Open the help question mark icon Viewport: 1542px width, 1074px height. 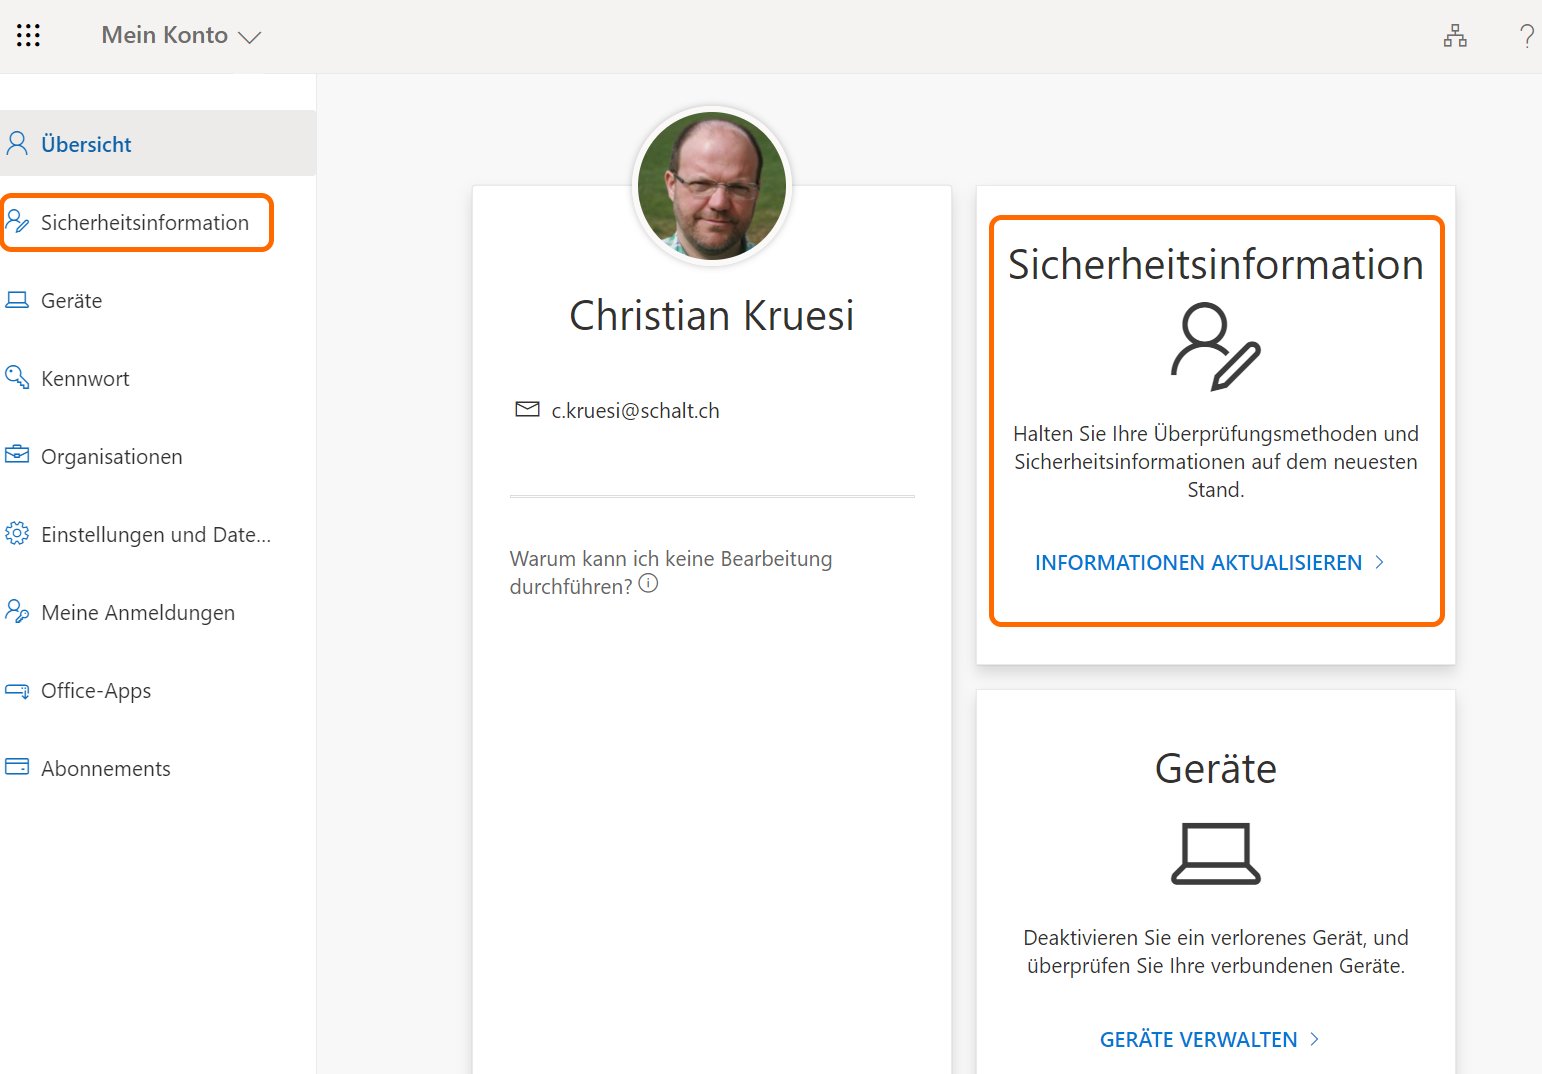pyautogui.click(x=1526, y=36)
